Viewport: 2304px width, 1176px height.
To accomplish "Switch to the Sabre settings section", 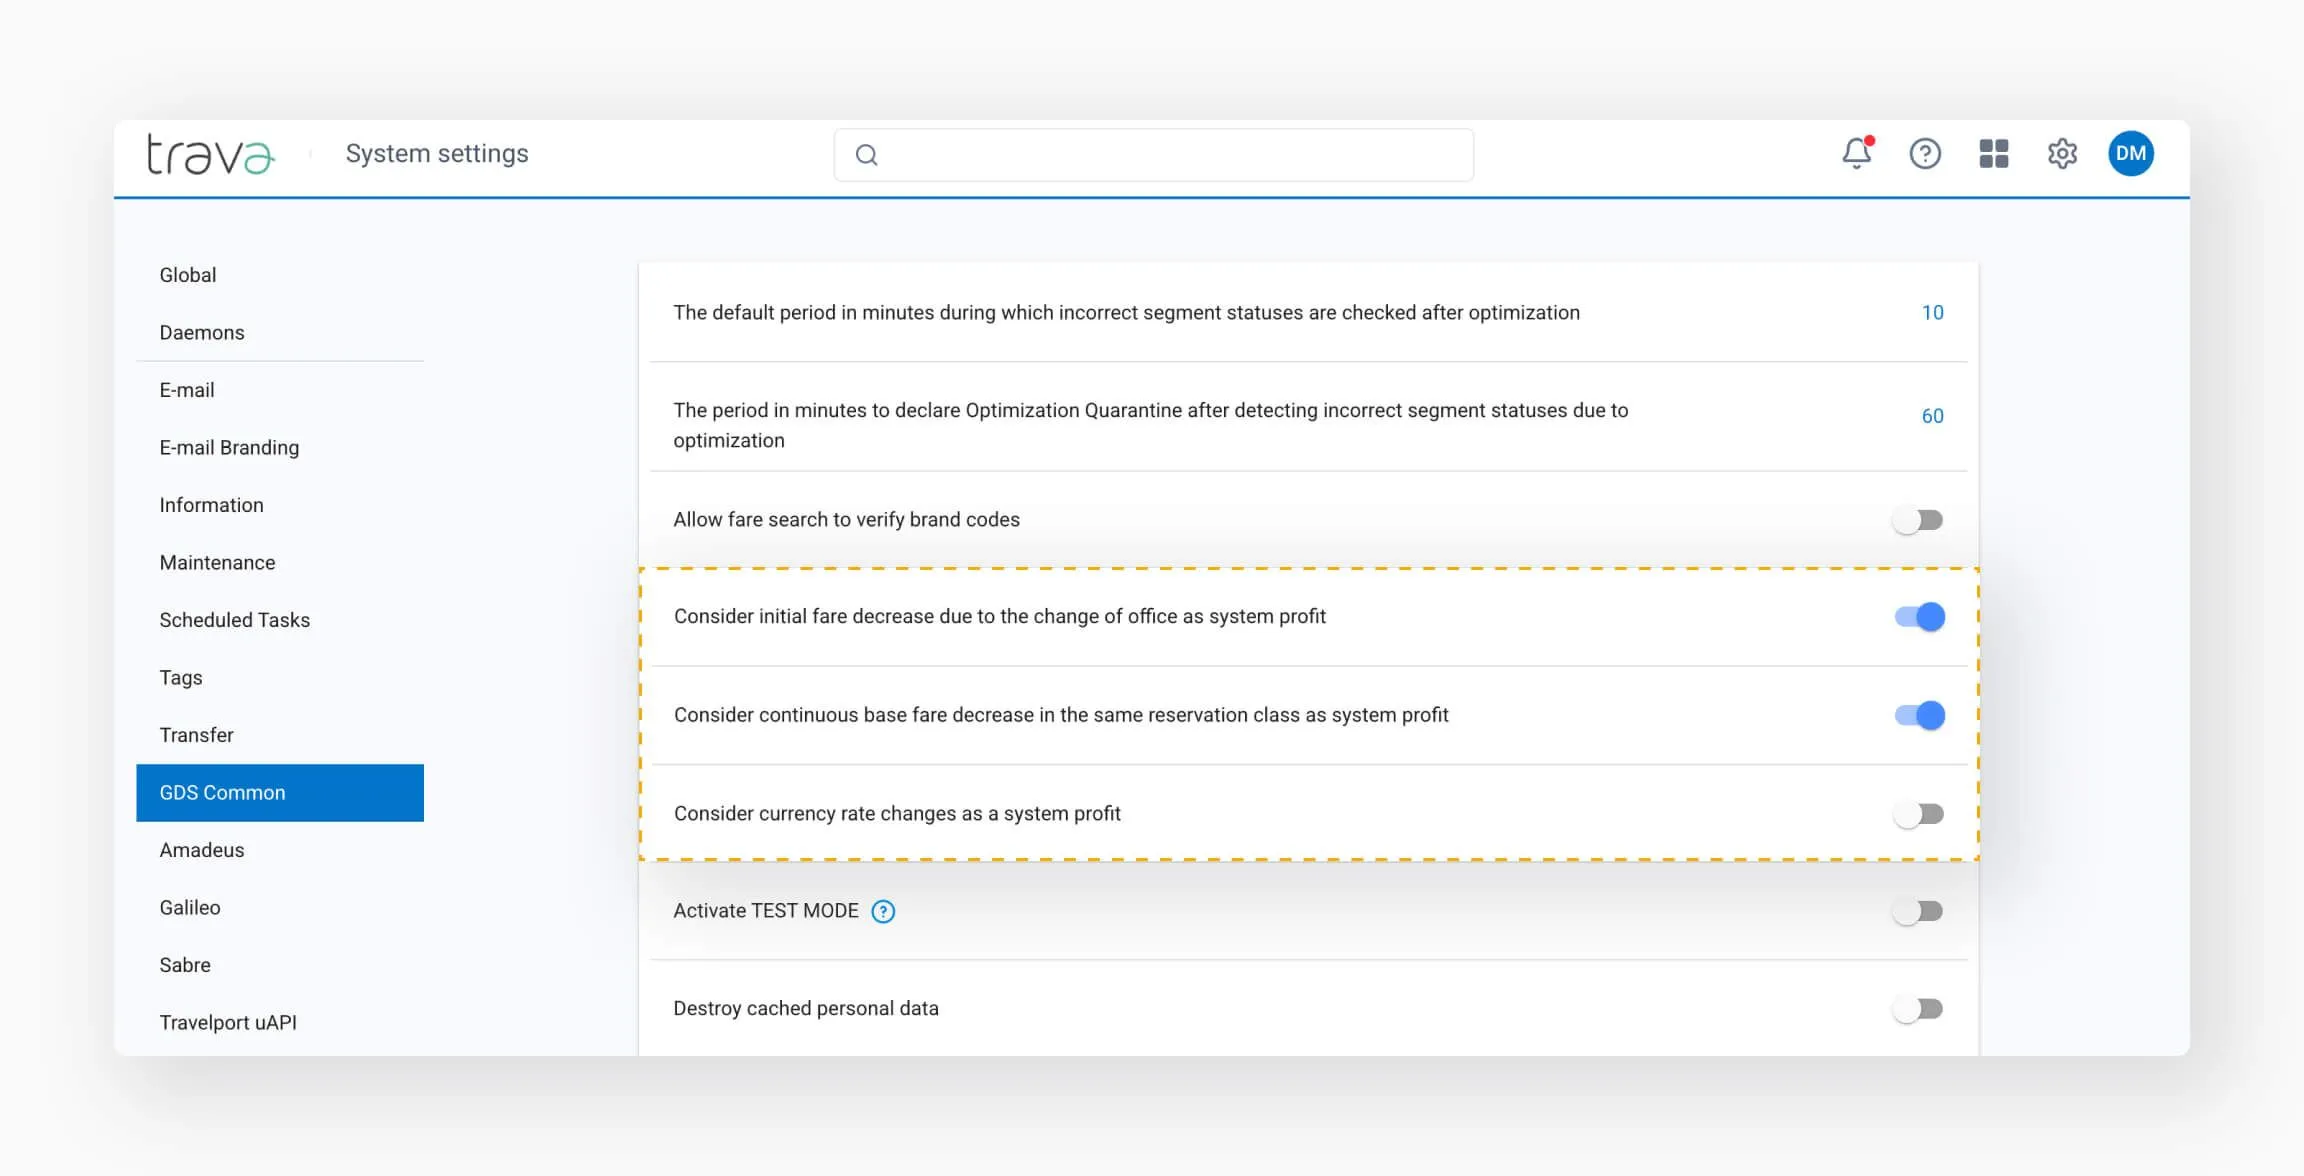I will point(185,965).
